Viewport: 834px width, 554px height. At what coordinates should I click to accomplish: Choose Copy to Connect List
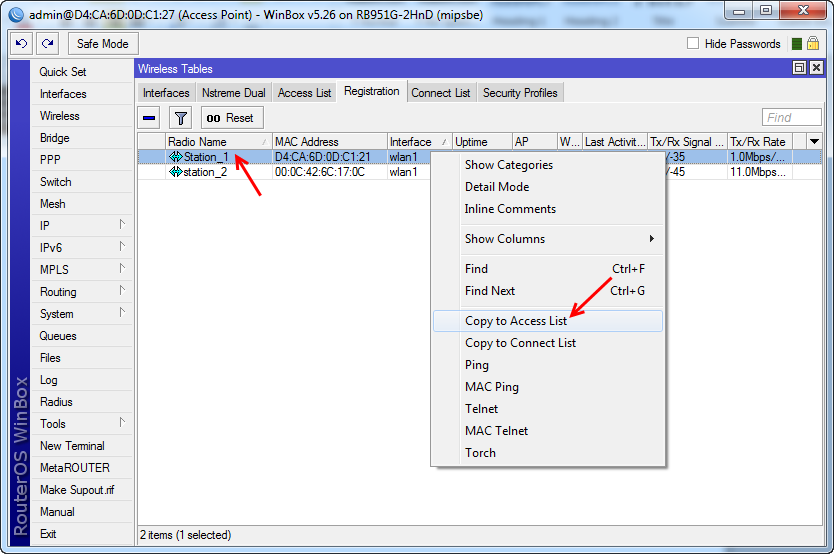[x=548, y=343]
